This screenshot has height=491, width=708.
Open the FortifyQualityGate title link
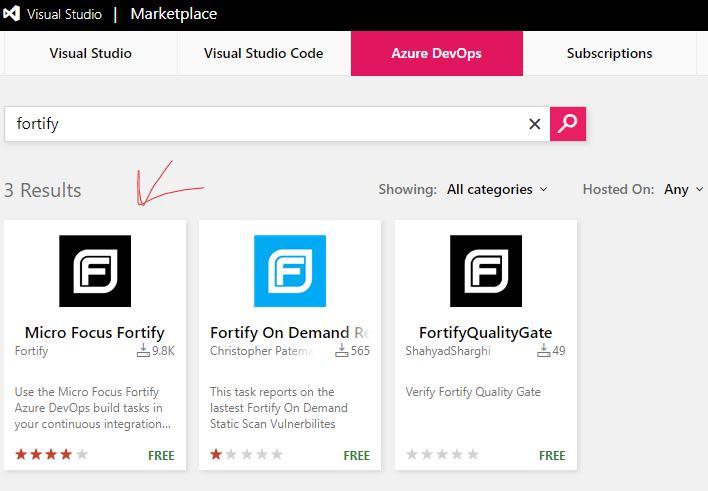click(x=486, y=332)
